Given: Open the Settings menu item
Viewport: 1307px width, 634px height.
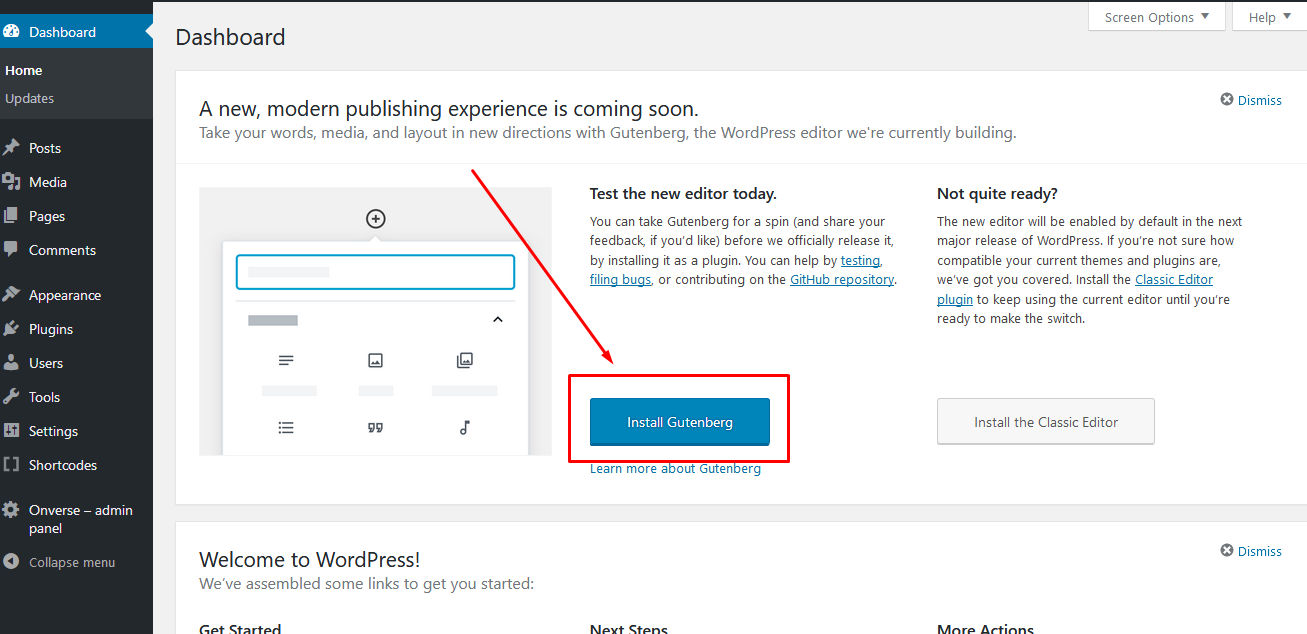Looking at the screenshot, I should tap(53, 431).
